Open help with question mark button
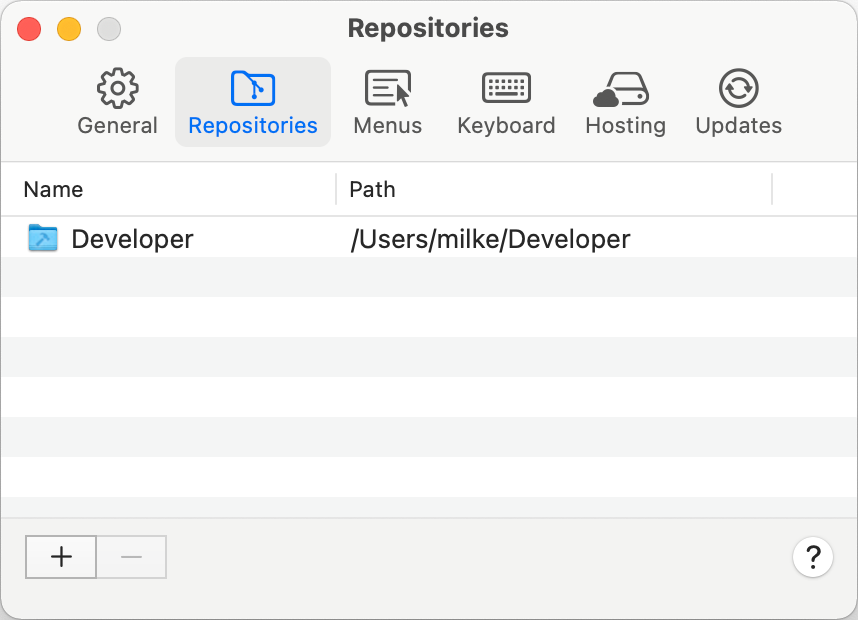Viewport: 858px width, 620px height. pos(812,557)
